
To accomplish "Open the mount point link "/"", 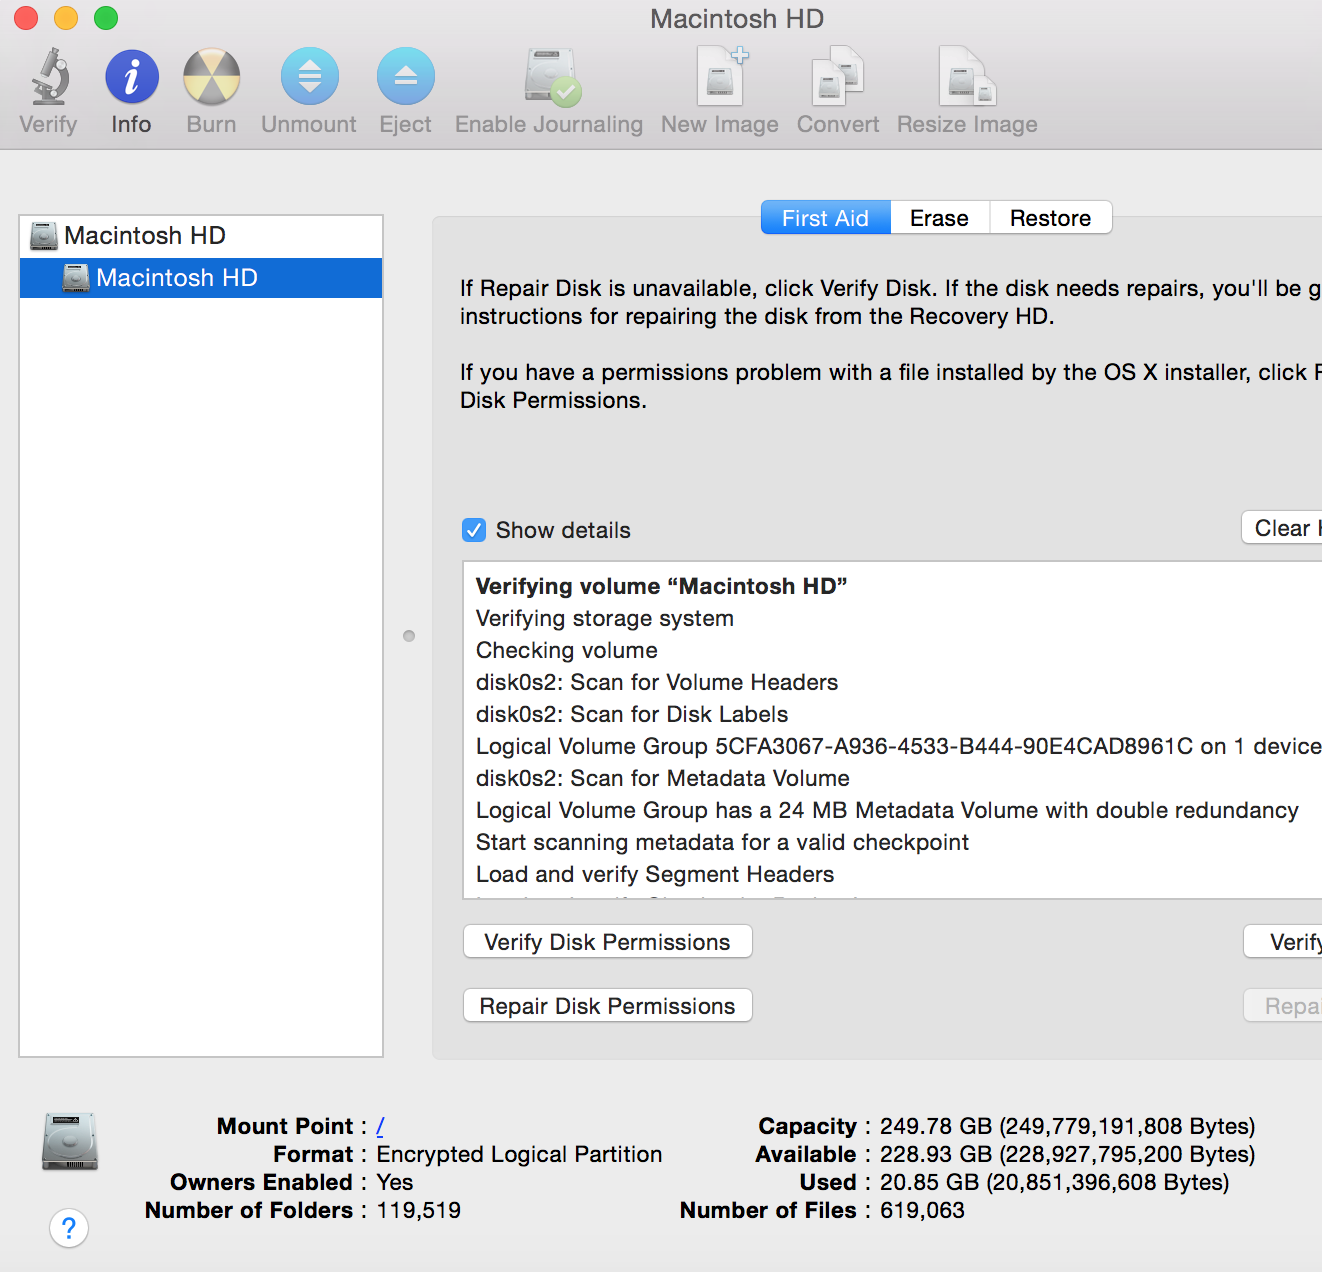I will [380, 1126].
